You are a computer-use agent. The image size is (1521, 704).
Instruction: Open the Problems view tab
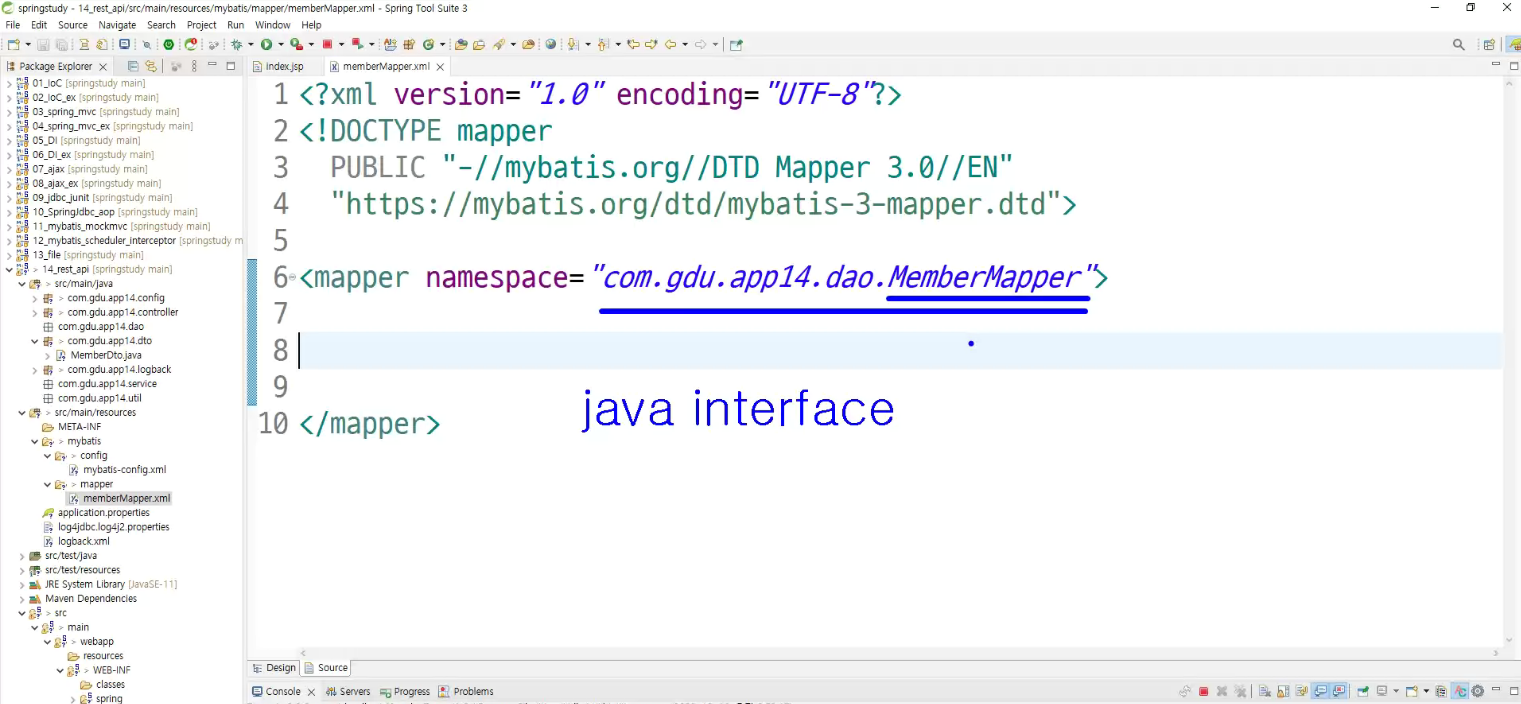[467, 691]
